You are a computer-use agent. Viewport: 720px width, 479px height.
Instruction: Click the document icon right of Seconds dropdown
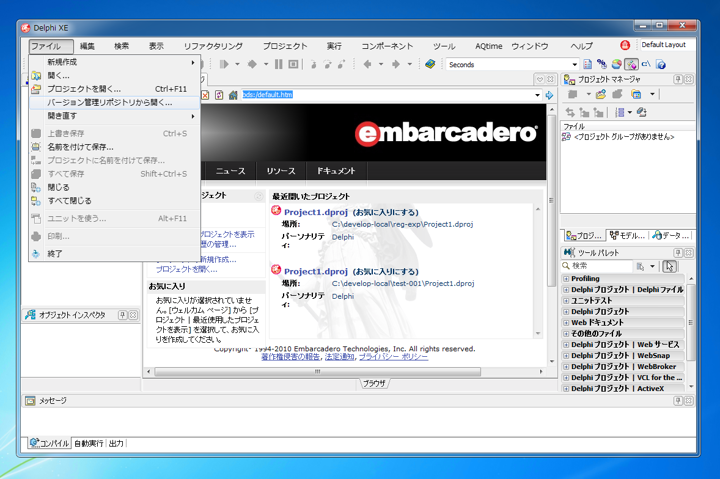pyautogui.click(x=587, y=64)
